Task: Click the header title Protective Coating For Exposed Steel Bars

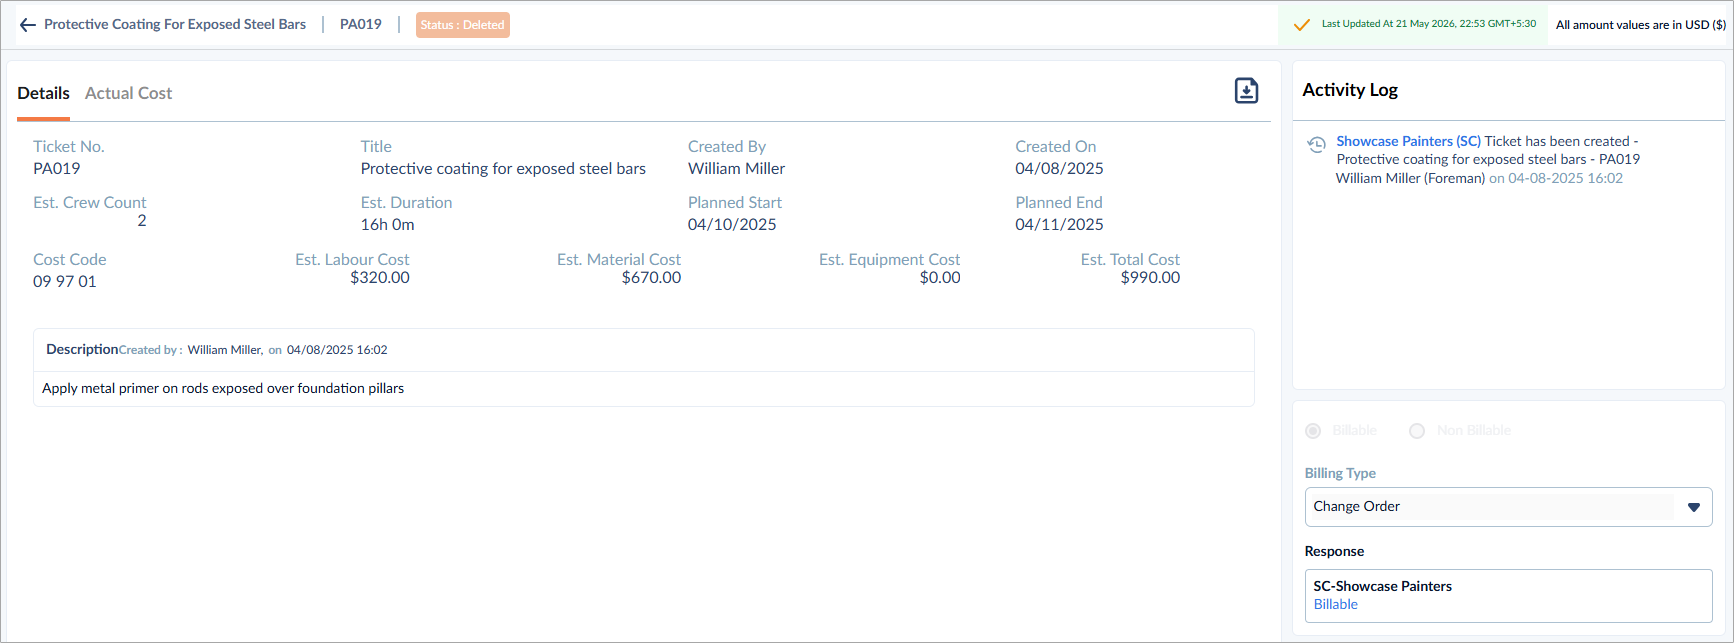Action: pyautogui.click(x=175, y=24)
